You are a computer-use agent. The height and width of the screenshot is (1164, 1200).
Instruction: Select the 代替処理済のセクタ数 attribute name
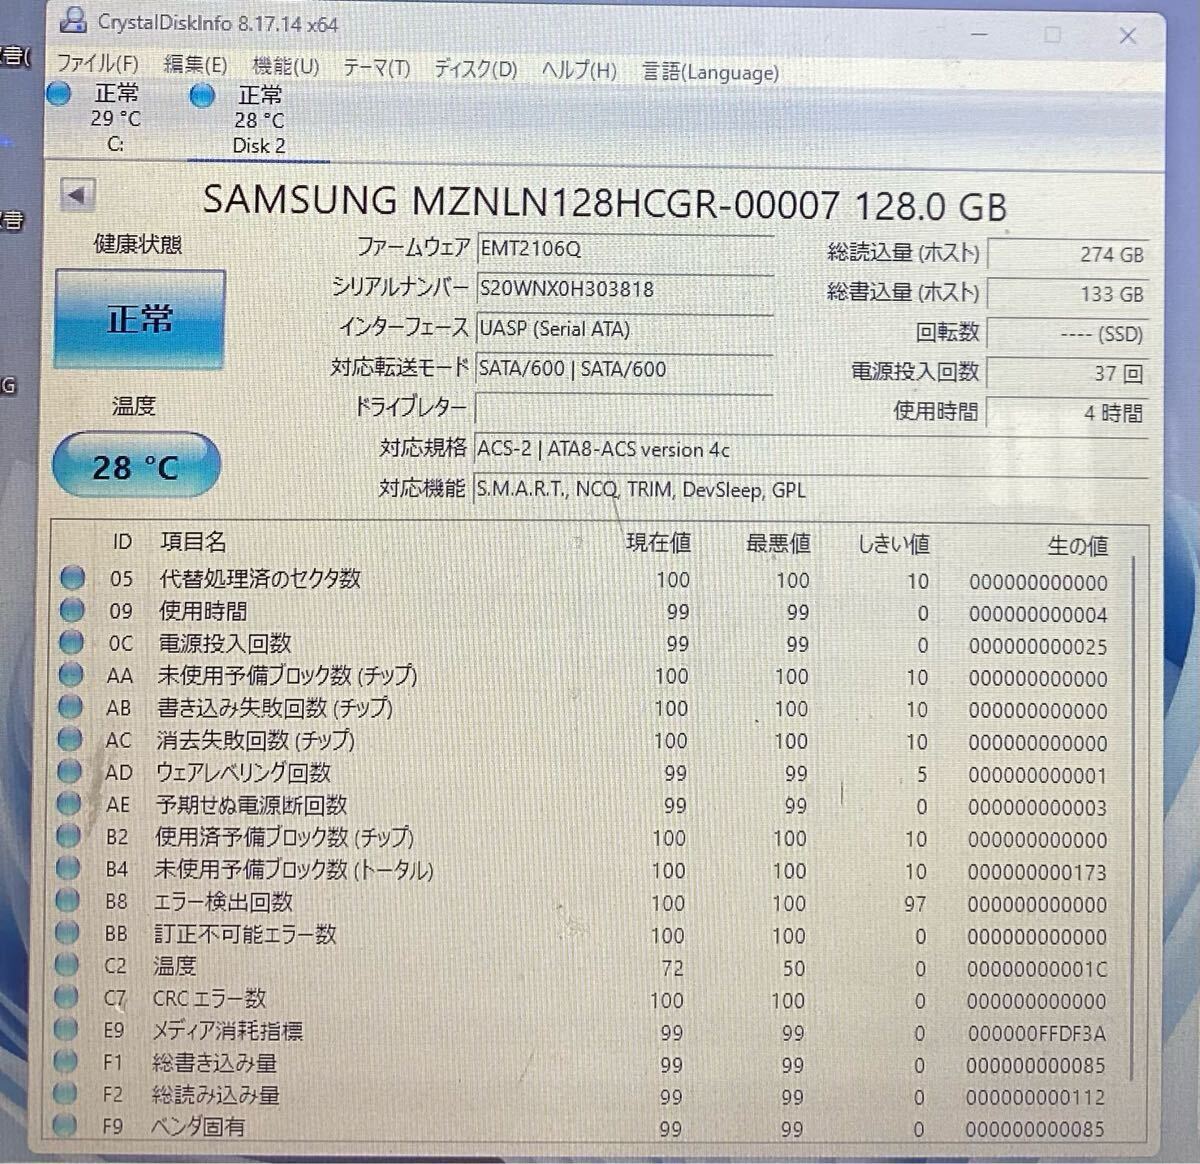pyautogui.click(x=260, y=578)
